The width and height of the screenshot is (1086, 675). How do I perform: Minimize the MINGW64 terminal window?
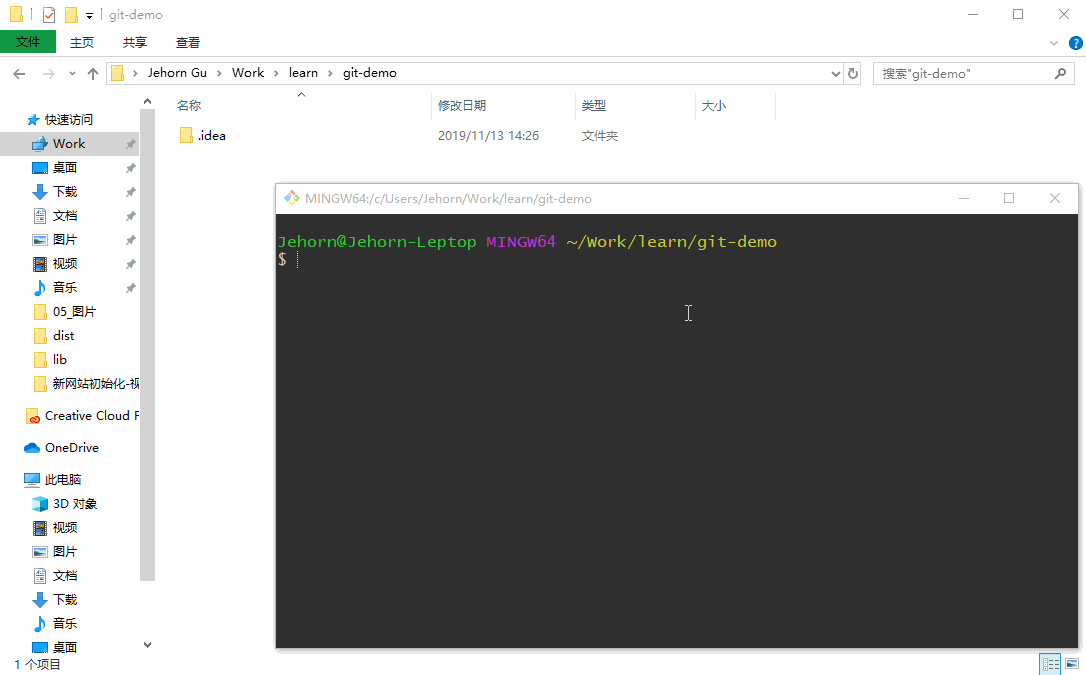pyautogui.click(x=963, y=198)
